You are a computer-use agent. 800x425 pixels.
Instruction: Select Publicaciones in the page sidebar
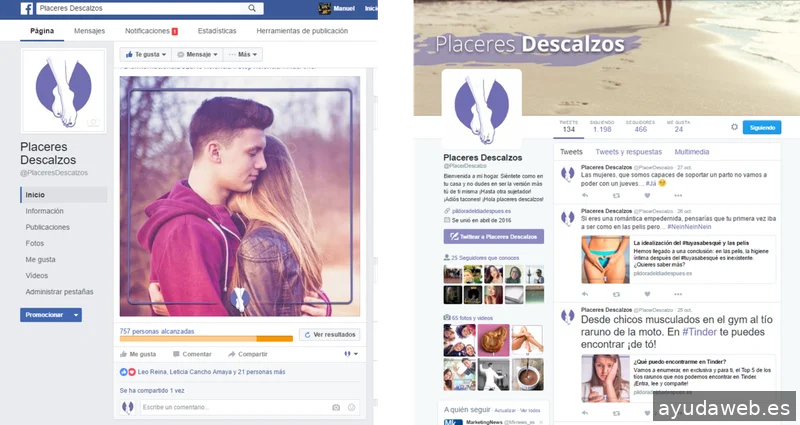click(x=47, y=228)
